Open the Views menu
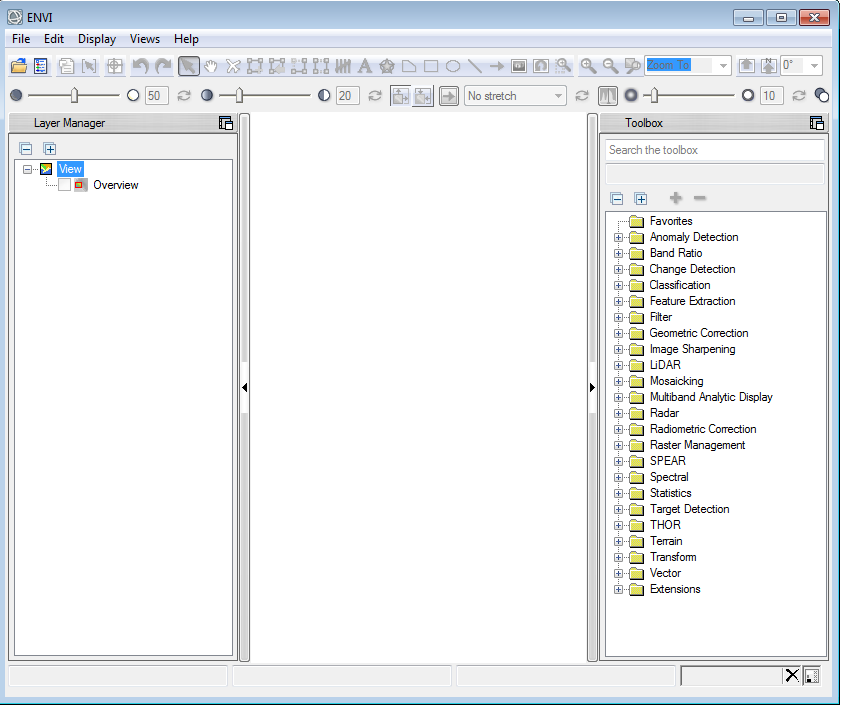841x705 pixels. coord(145,39)
